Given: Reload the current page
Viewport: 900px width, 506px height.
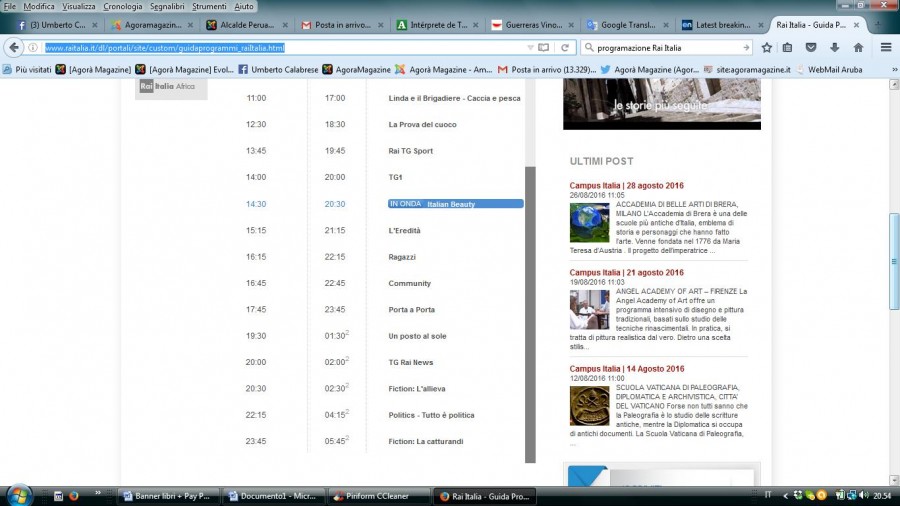Looking at the screenshot, I should [565, 48].
